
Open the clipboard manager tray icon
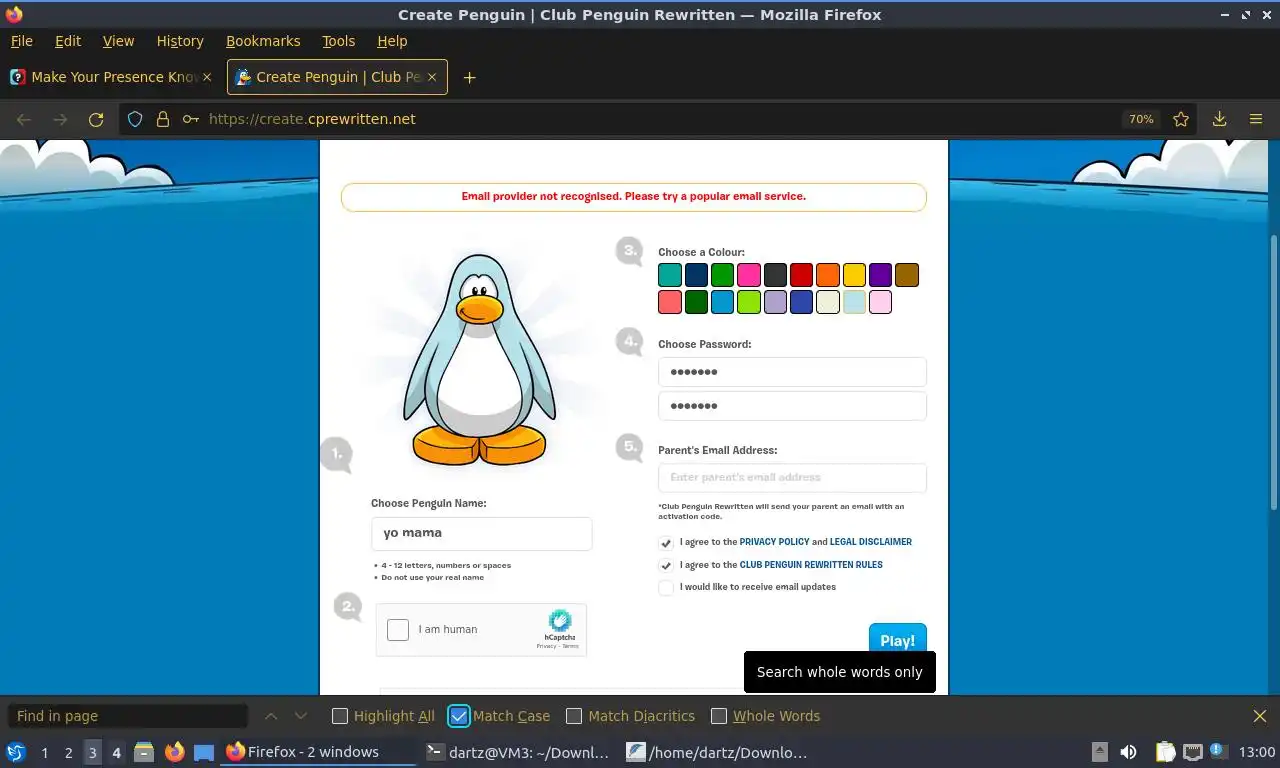1165,752
